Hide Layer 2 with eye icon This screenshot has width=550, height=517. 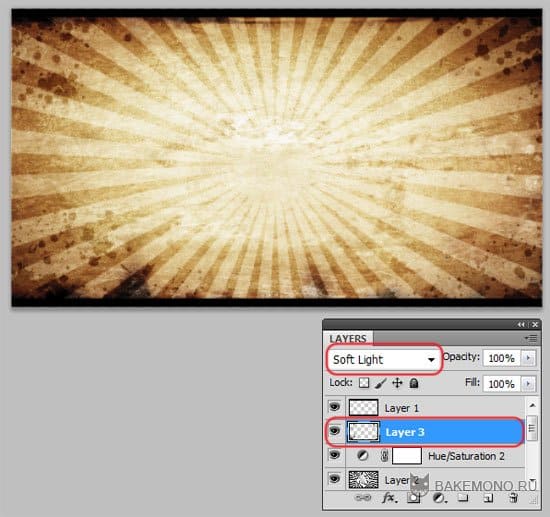click(x=334, y=479)
